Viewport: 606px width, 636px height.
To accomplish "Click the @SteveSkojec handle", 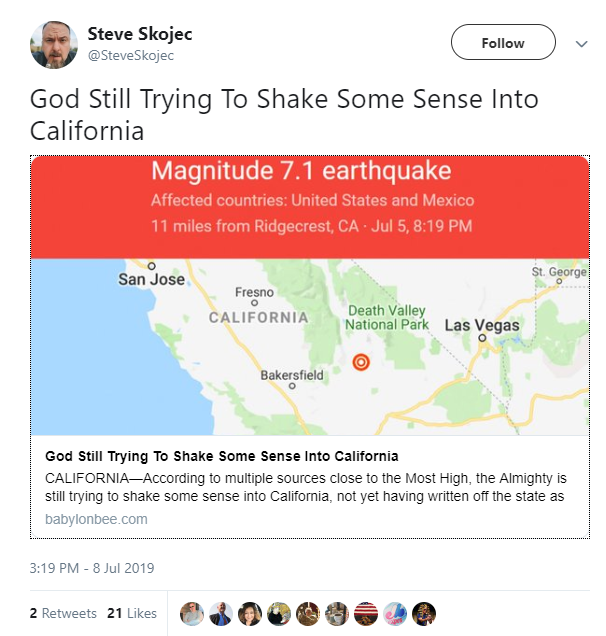I will pos(131,56).
